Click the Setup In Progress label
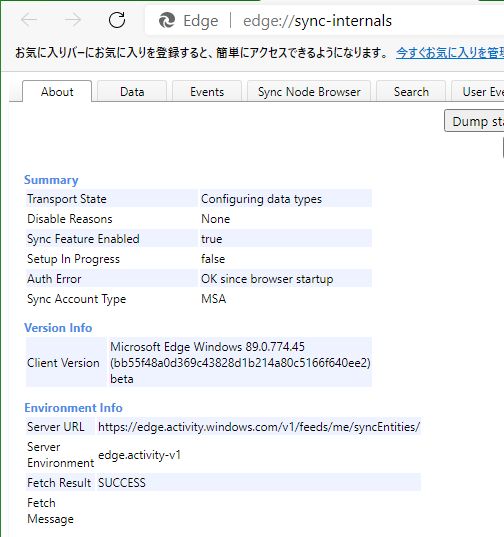504x537 pixels. 73,259
